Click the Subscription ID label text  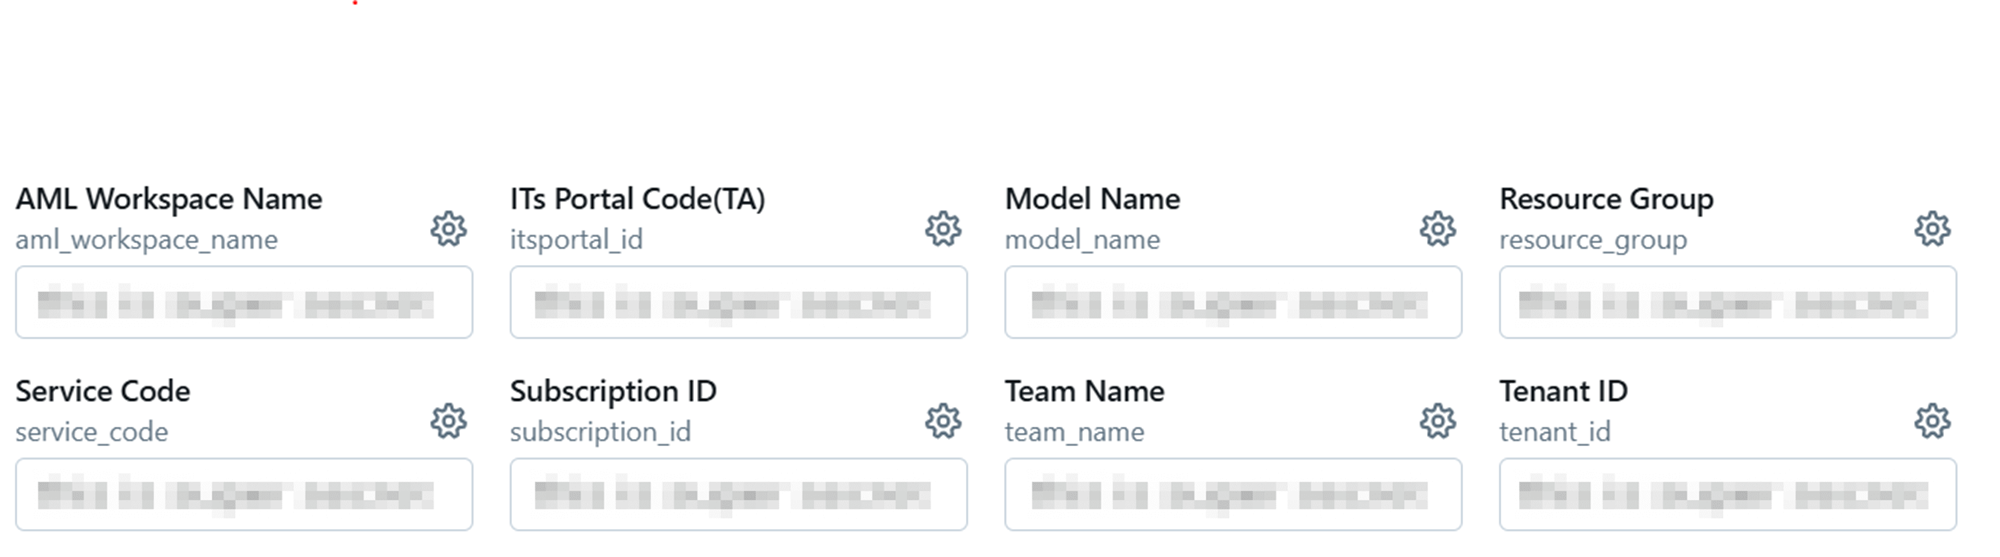[x=613, y=391]
